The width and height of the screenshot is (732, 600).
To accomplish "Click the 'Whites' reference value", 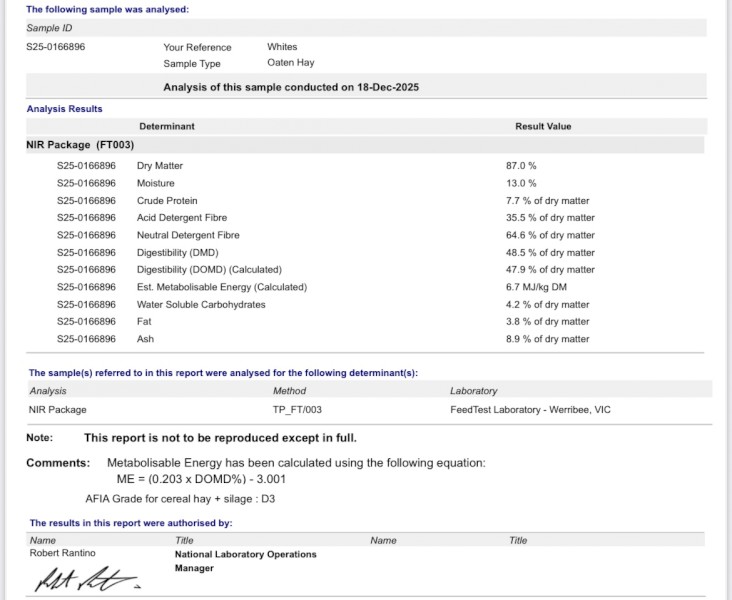I will (282, 47).
